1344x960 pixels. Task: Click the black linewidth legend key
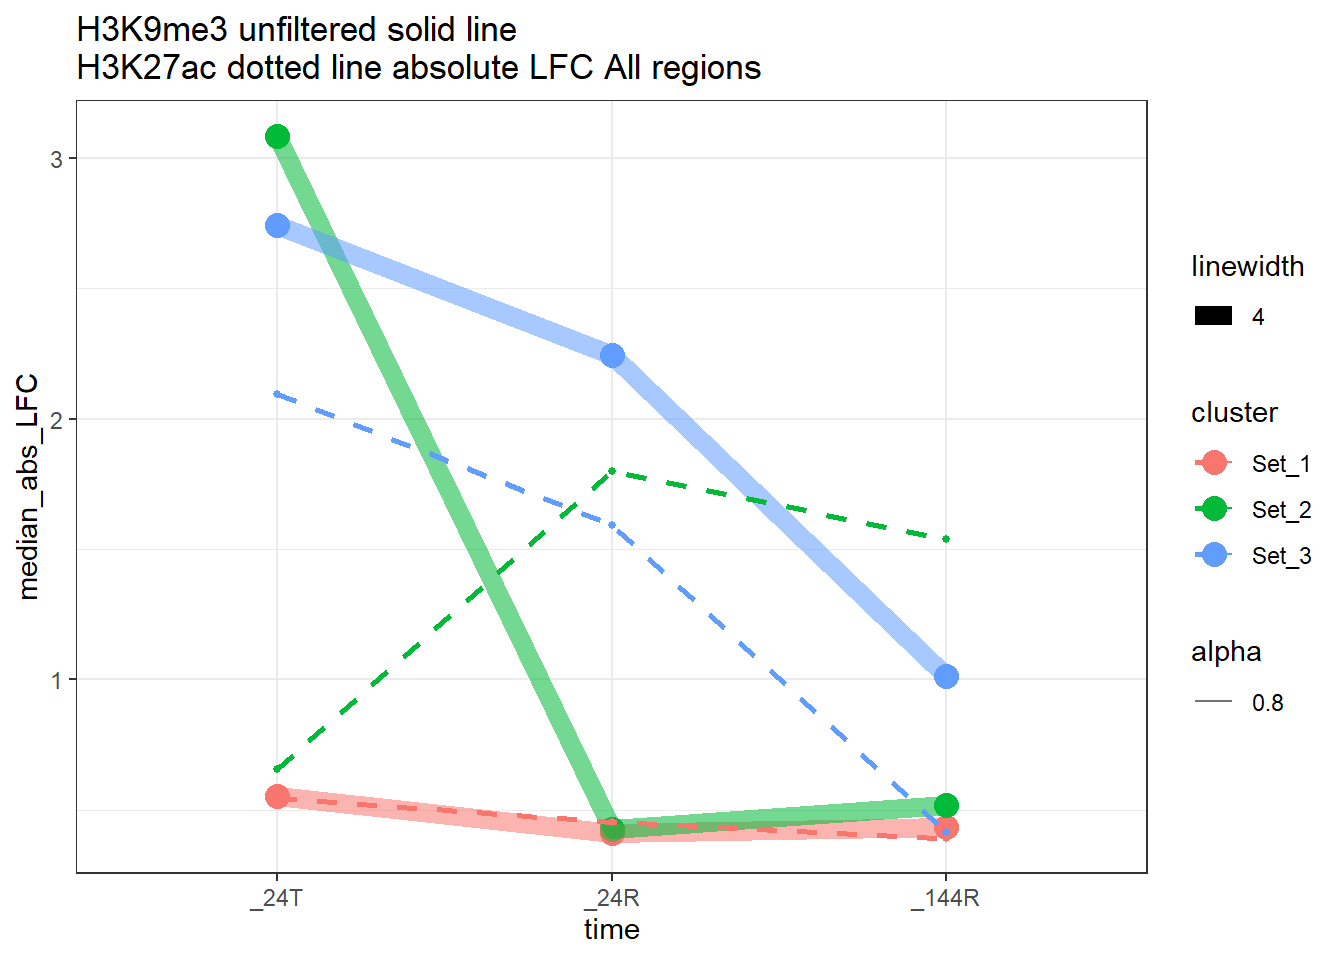tap(1213, 317)
